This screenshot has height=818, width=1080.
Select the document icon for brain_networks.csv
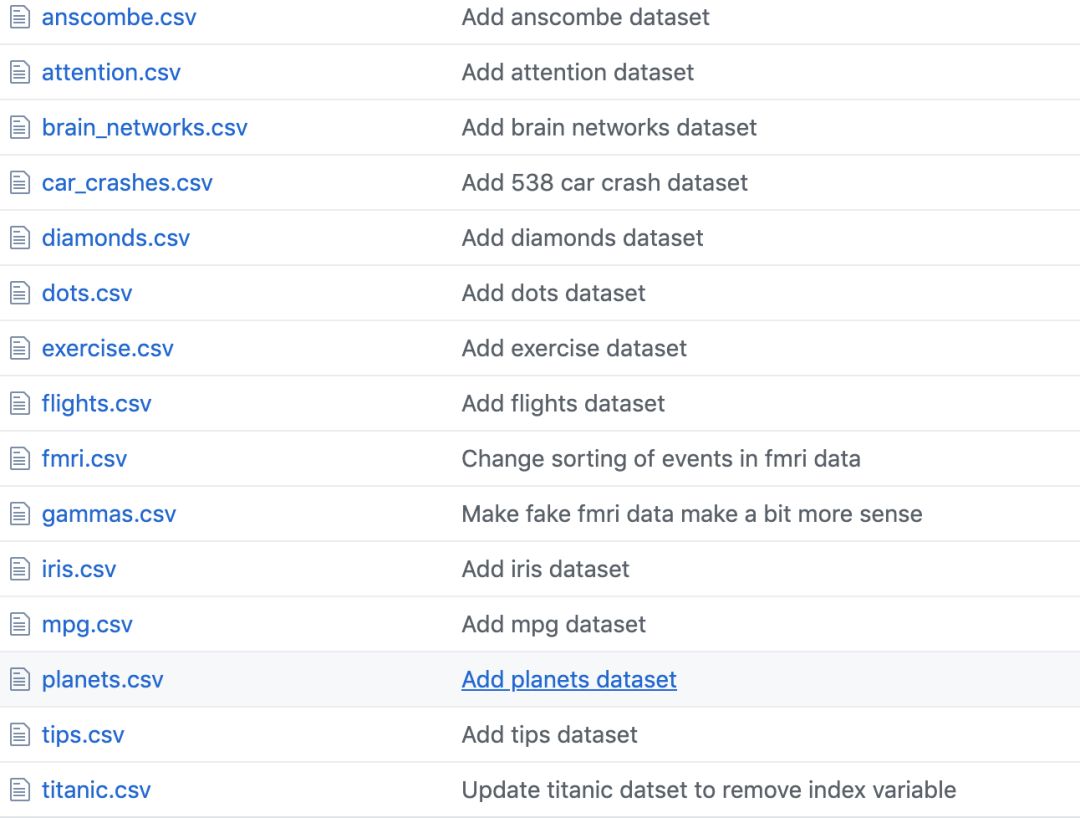coord(20,127)
